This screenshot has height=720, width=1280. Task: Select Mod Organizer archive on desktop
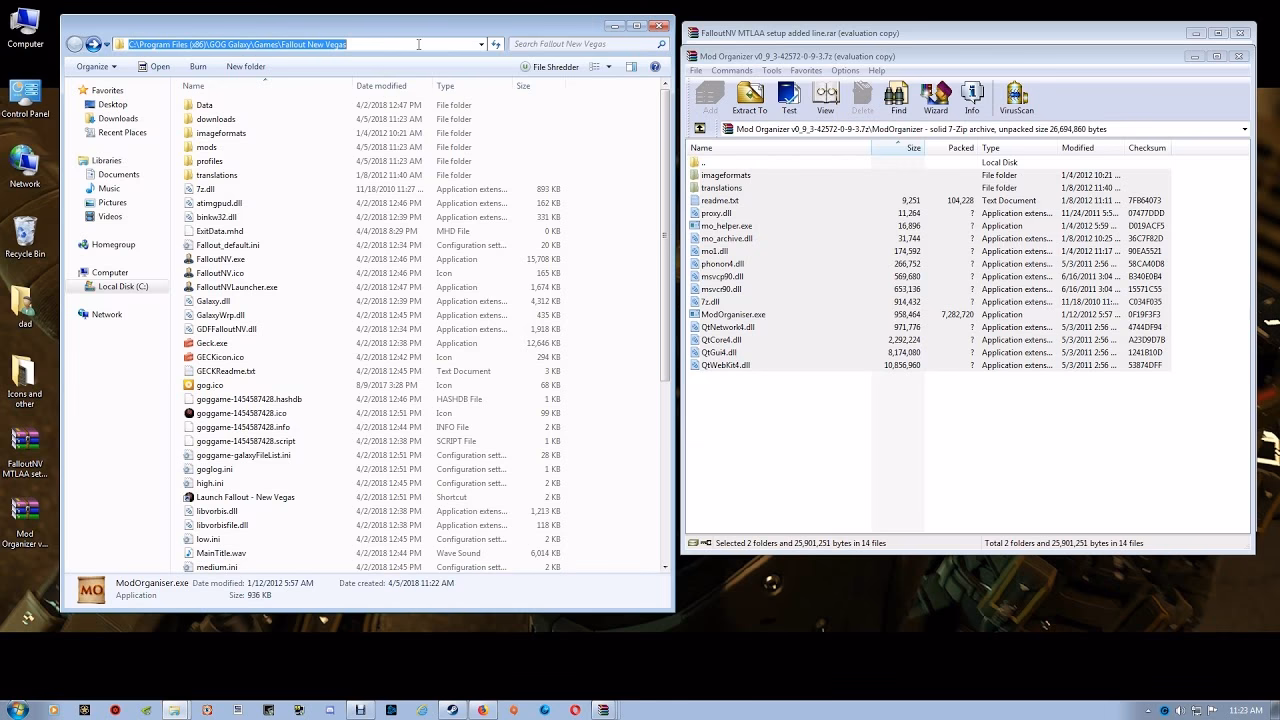coord(25,523)
